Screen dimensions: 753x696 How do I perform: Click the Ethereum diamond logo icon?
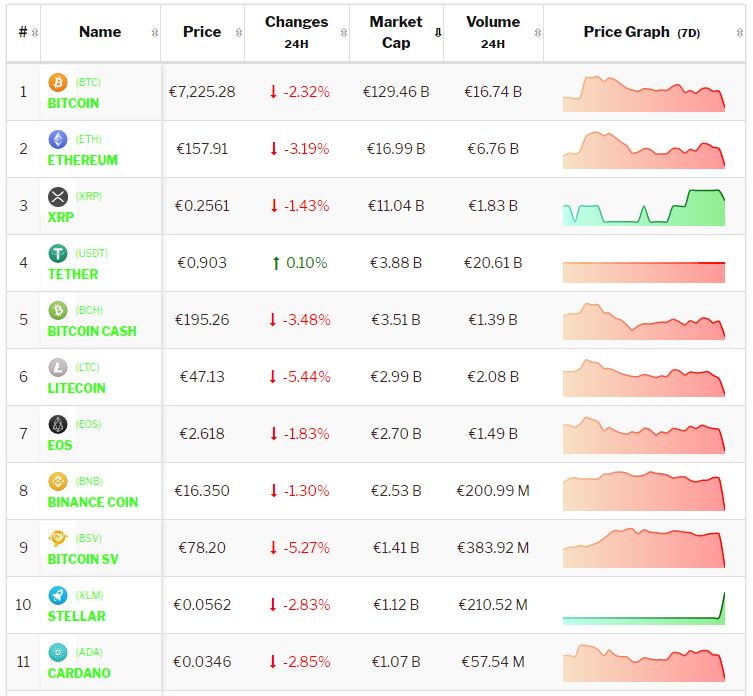coord(58,139)
